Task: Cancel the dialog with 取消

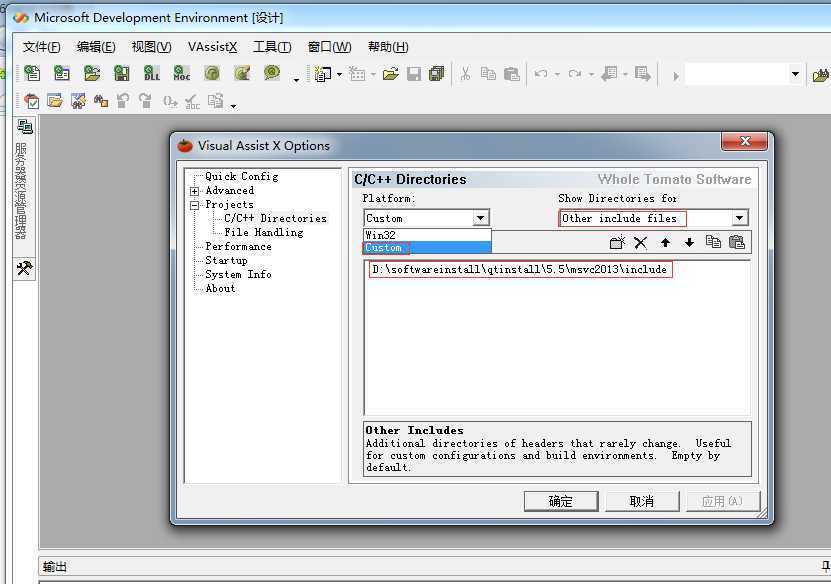Action: pos(642,501)
